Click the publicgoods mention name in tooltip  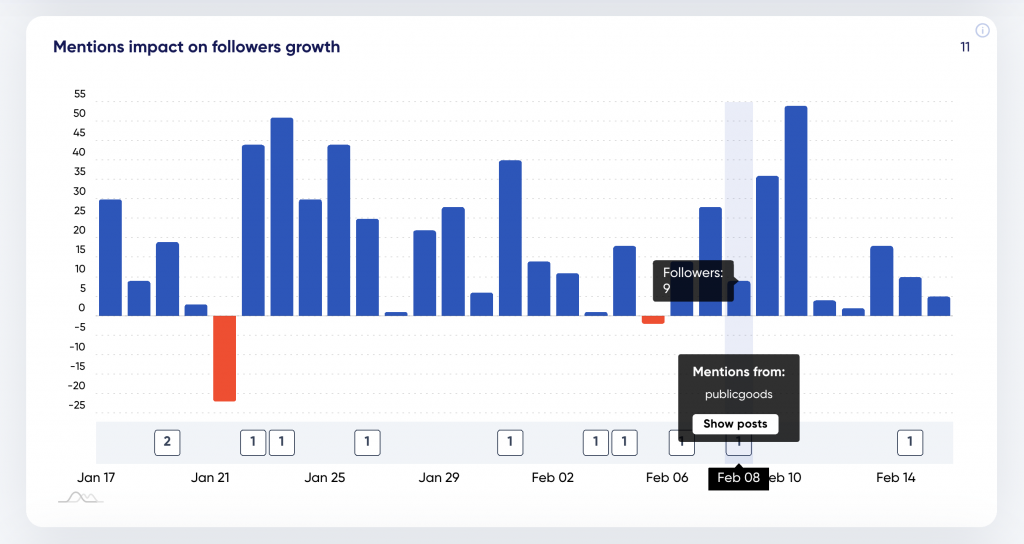[x=739, y=394]
